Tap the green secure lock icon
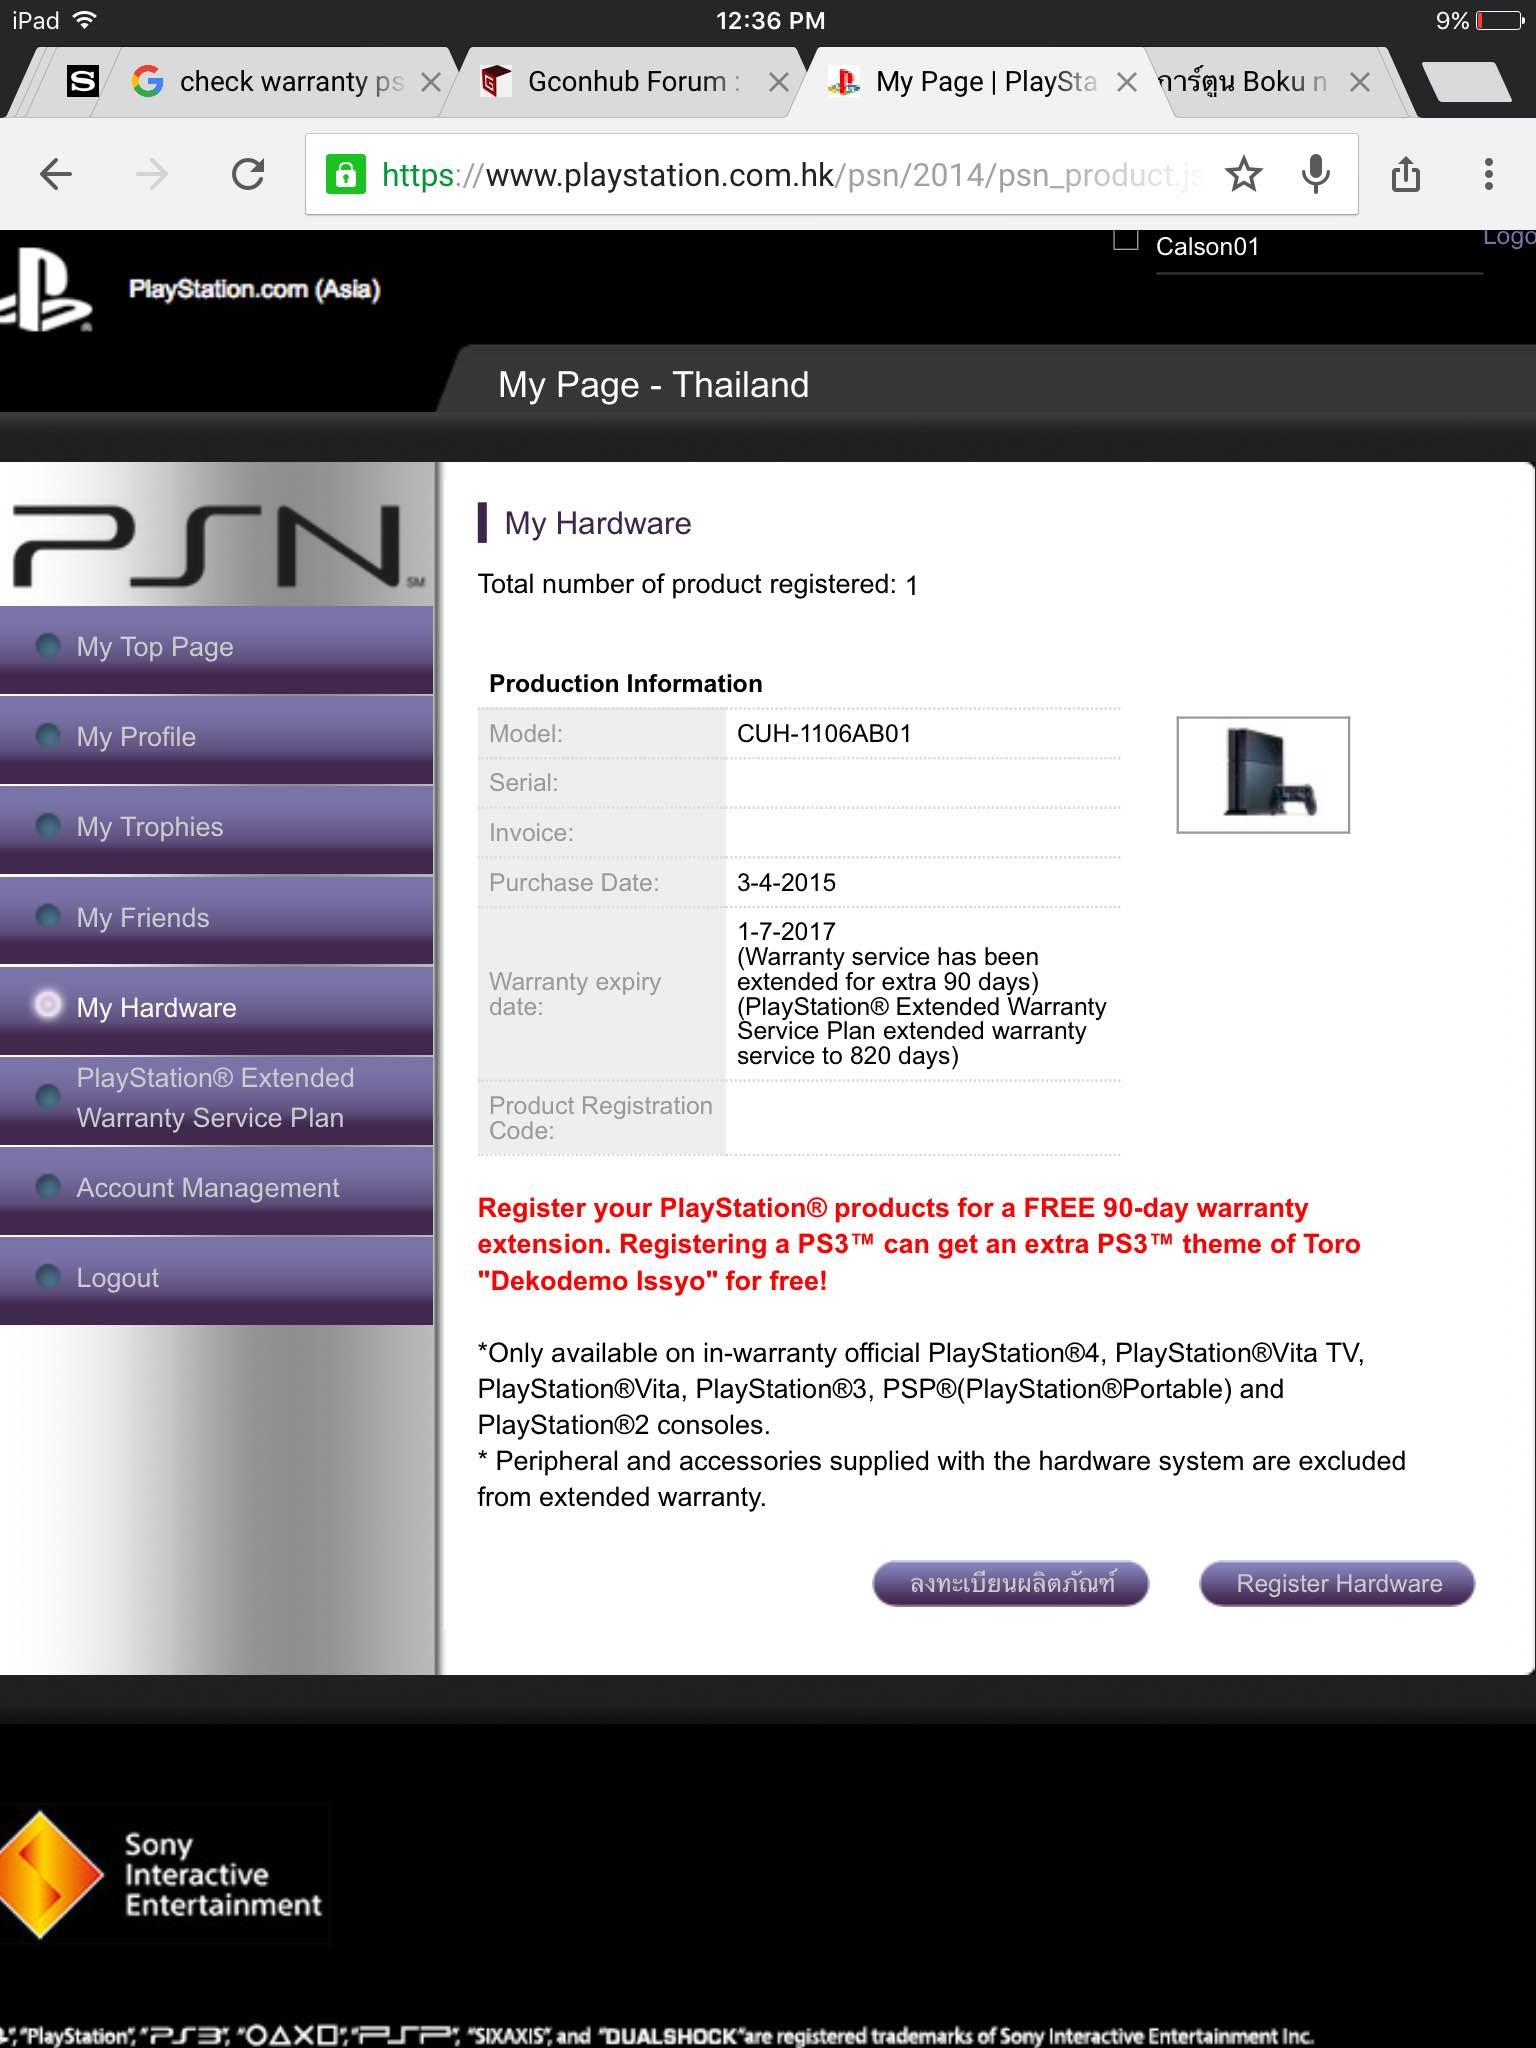This screenshot has height=2048, width=1536. tap(345, 175)
